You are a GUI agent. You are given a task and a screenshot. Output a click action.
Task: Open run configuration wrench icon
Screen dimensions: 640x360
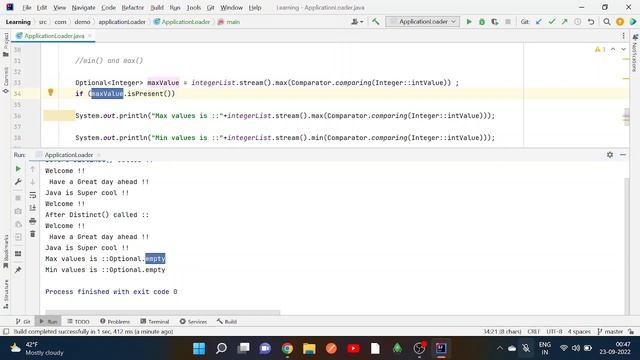pyautogui.click(x=18, y=182)
